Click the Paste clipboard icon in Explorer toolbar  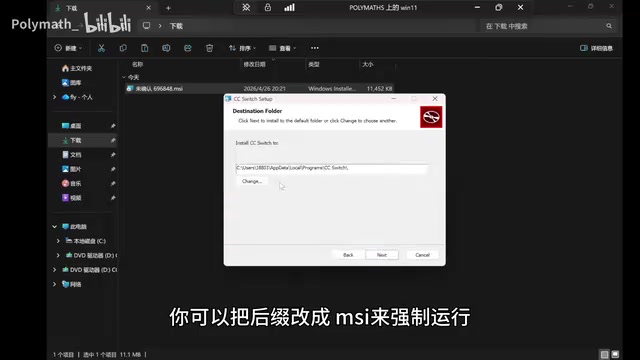144,48
